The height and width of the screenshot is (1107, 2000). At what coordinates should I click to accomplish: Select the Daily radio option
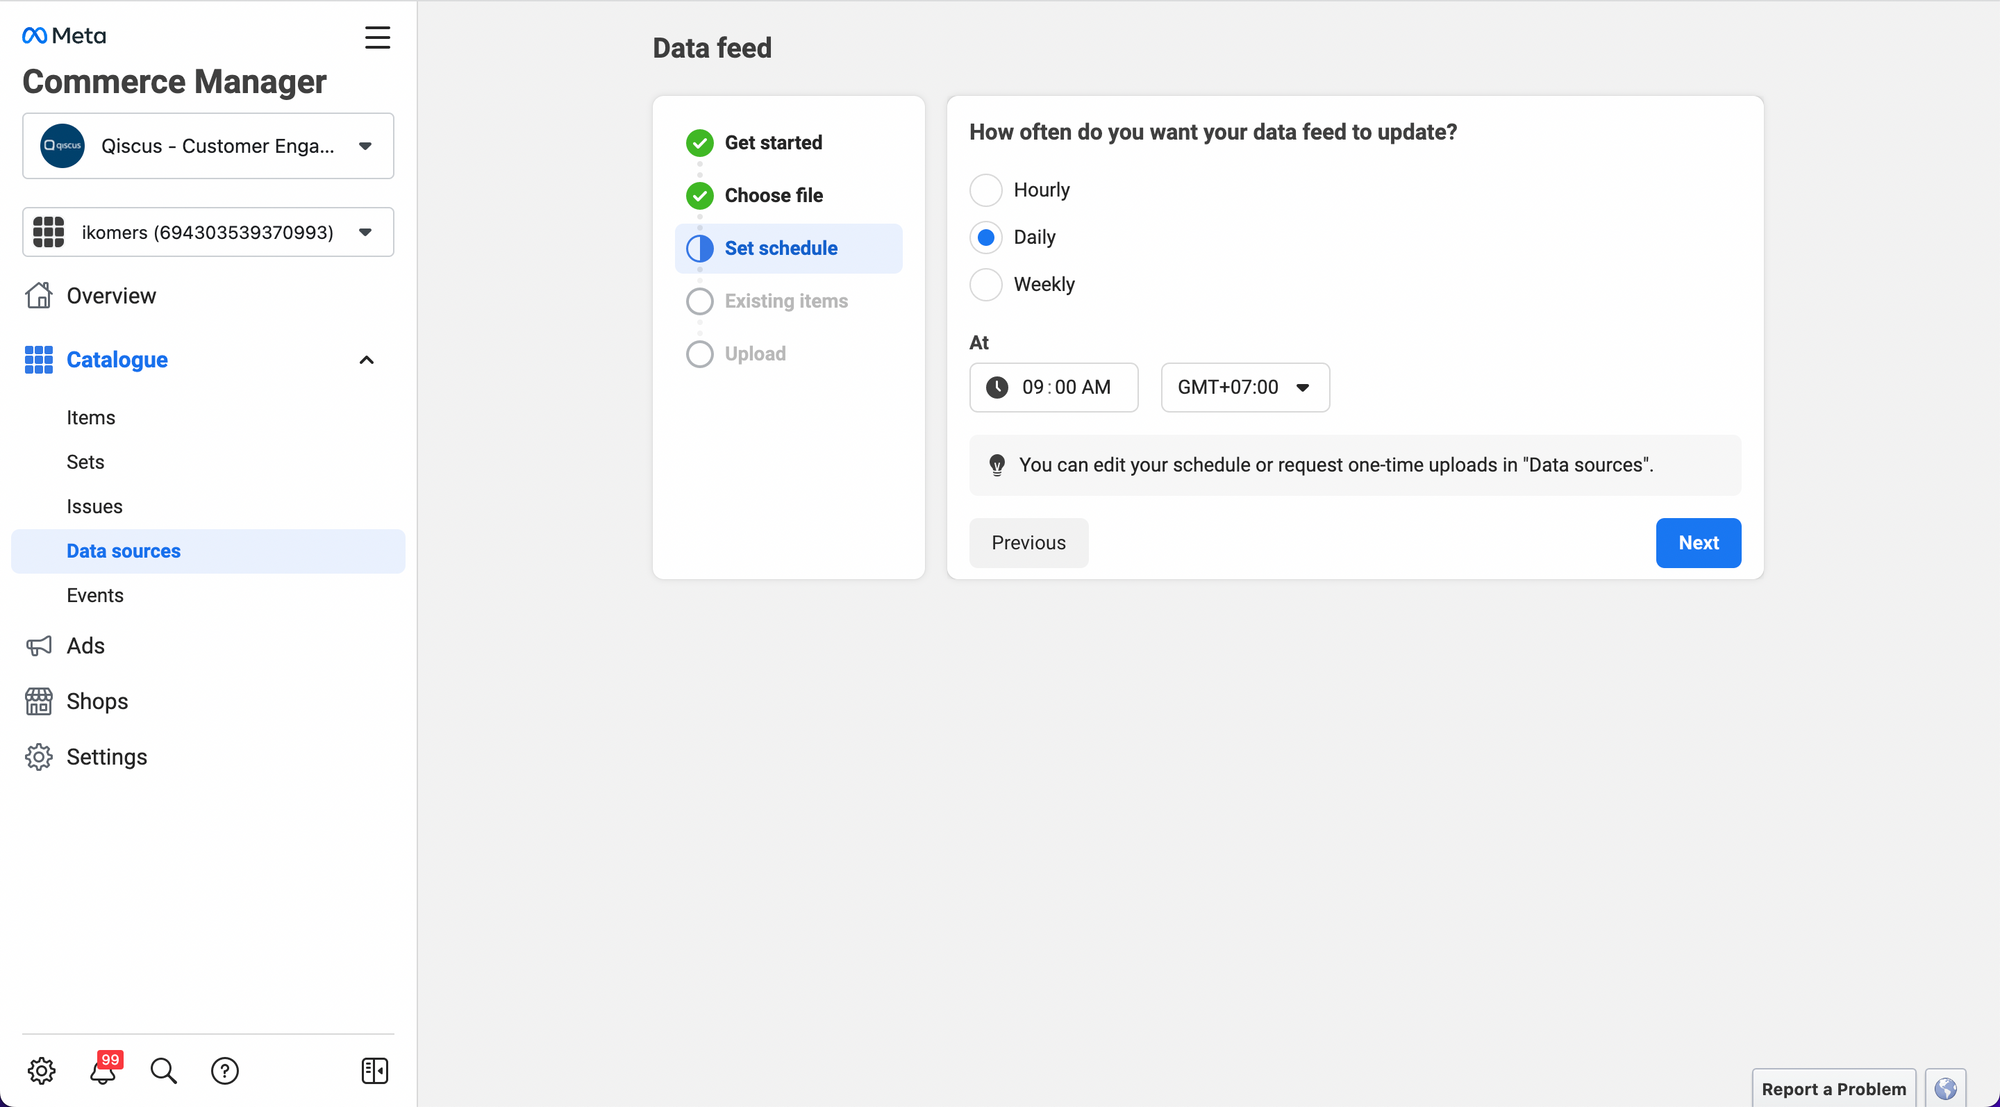[986, 237]
